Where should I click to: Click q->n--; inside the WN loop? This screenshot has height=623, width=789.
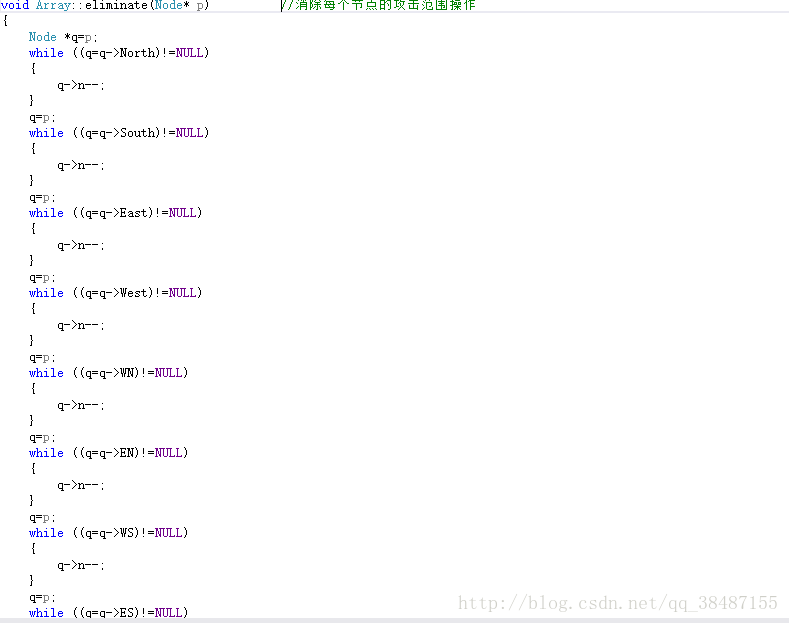coord(81,405)
